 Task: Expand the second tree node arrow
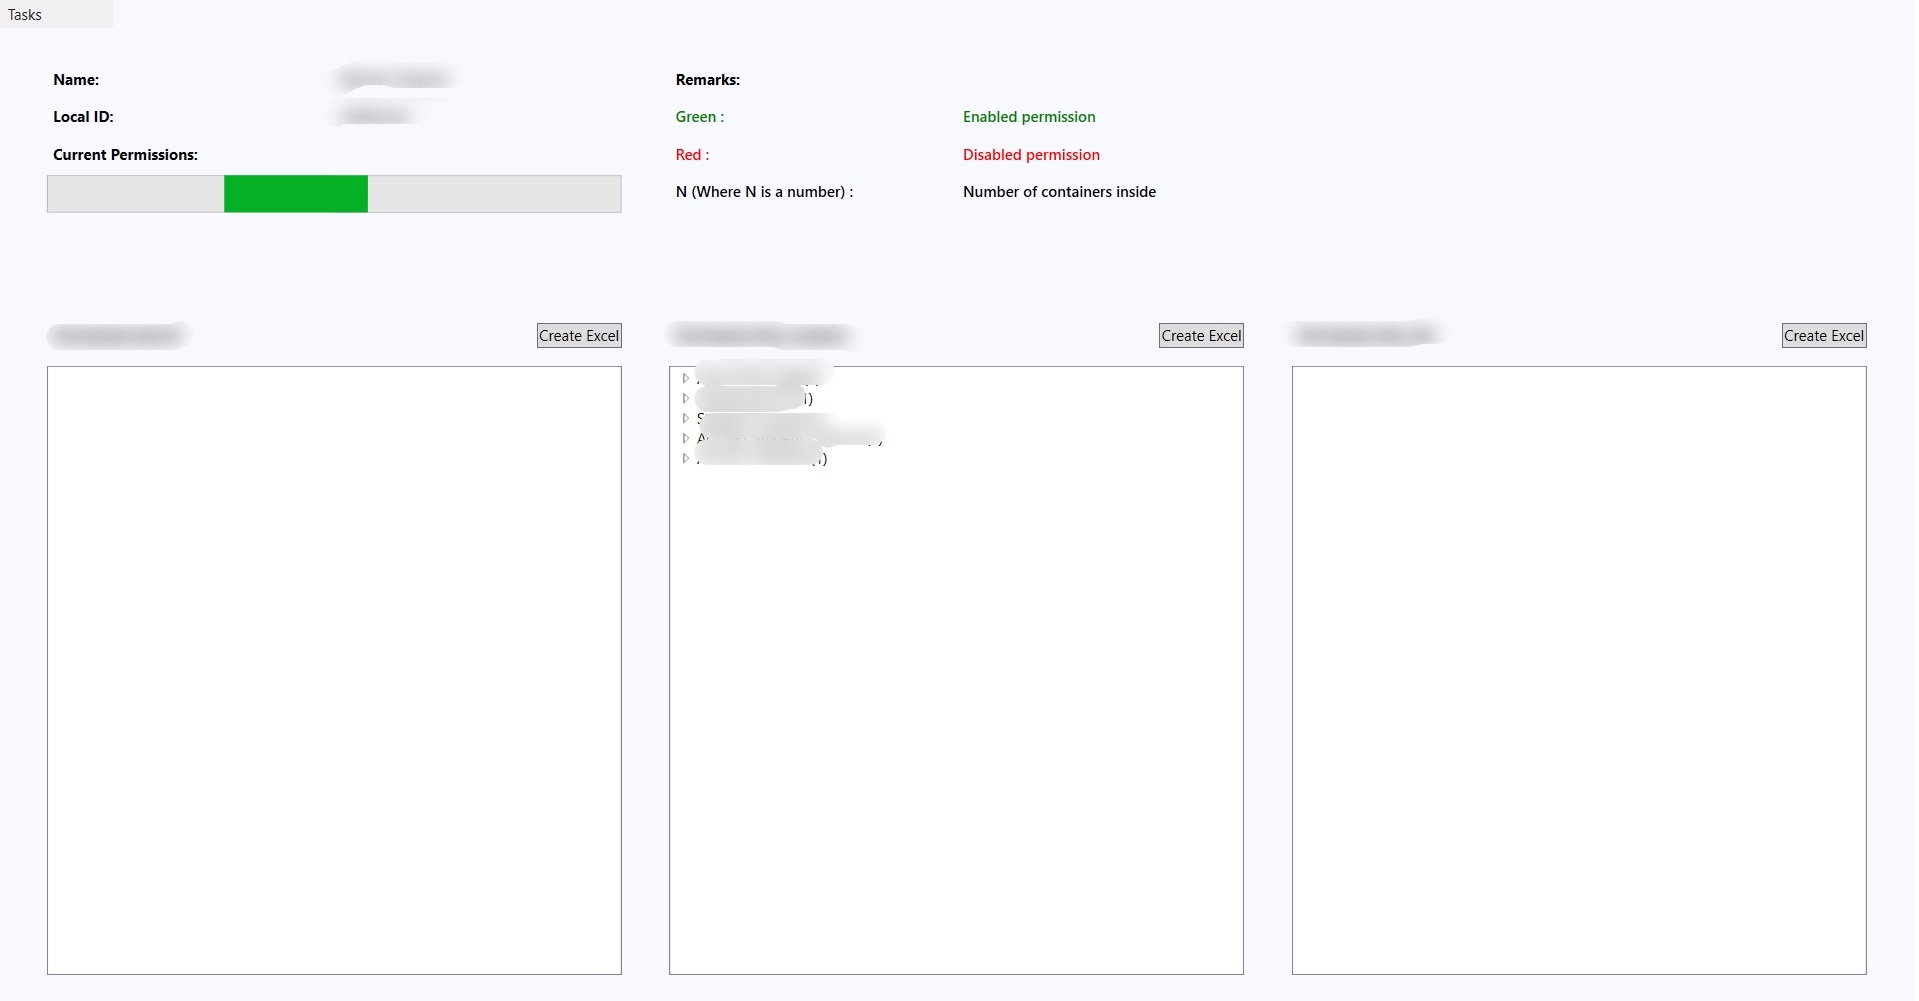(686, 398)
